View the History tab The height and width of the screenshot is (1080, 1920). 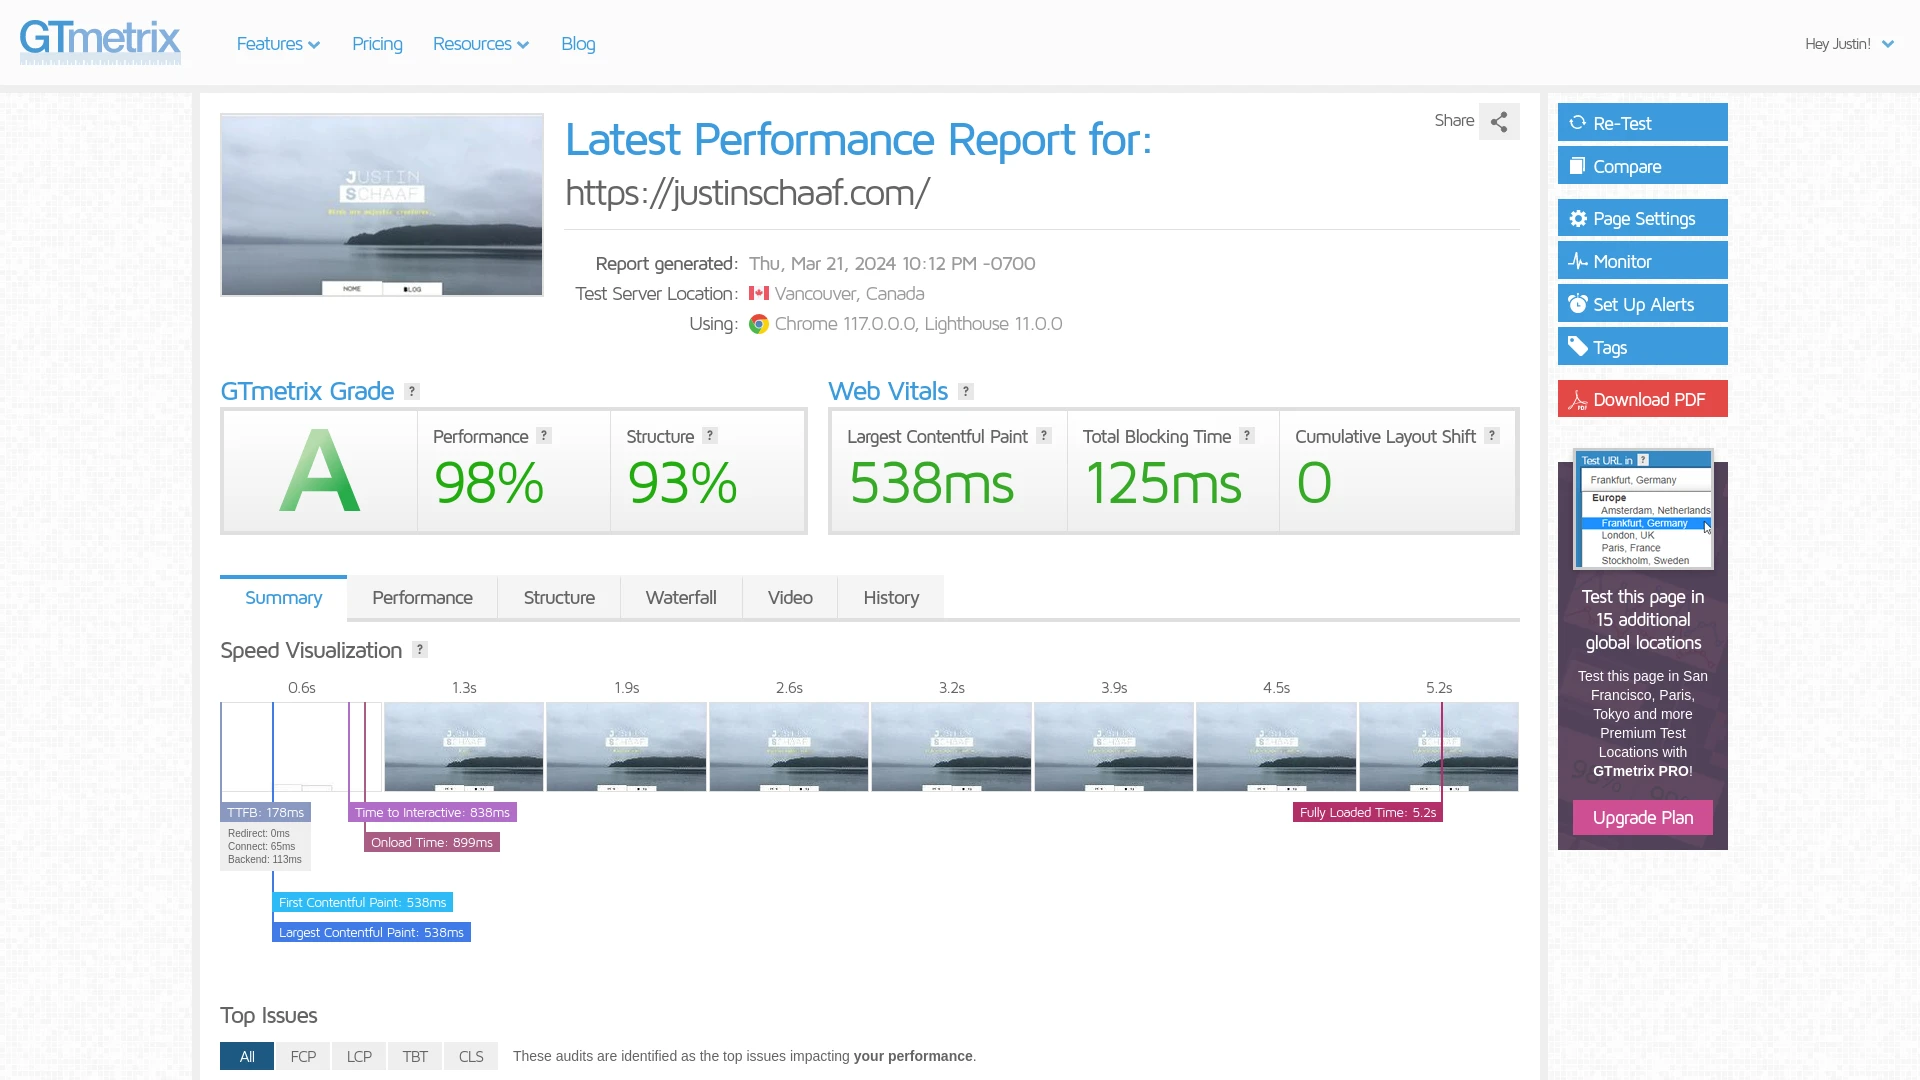click(x=891, y=597)
